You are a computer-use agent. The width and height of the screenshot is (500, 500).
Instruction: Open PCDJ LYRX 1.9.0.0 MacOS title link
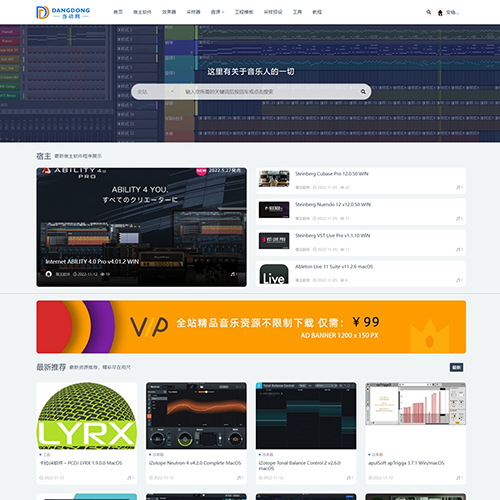click(81, 463)
